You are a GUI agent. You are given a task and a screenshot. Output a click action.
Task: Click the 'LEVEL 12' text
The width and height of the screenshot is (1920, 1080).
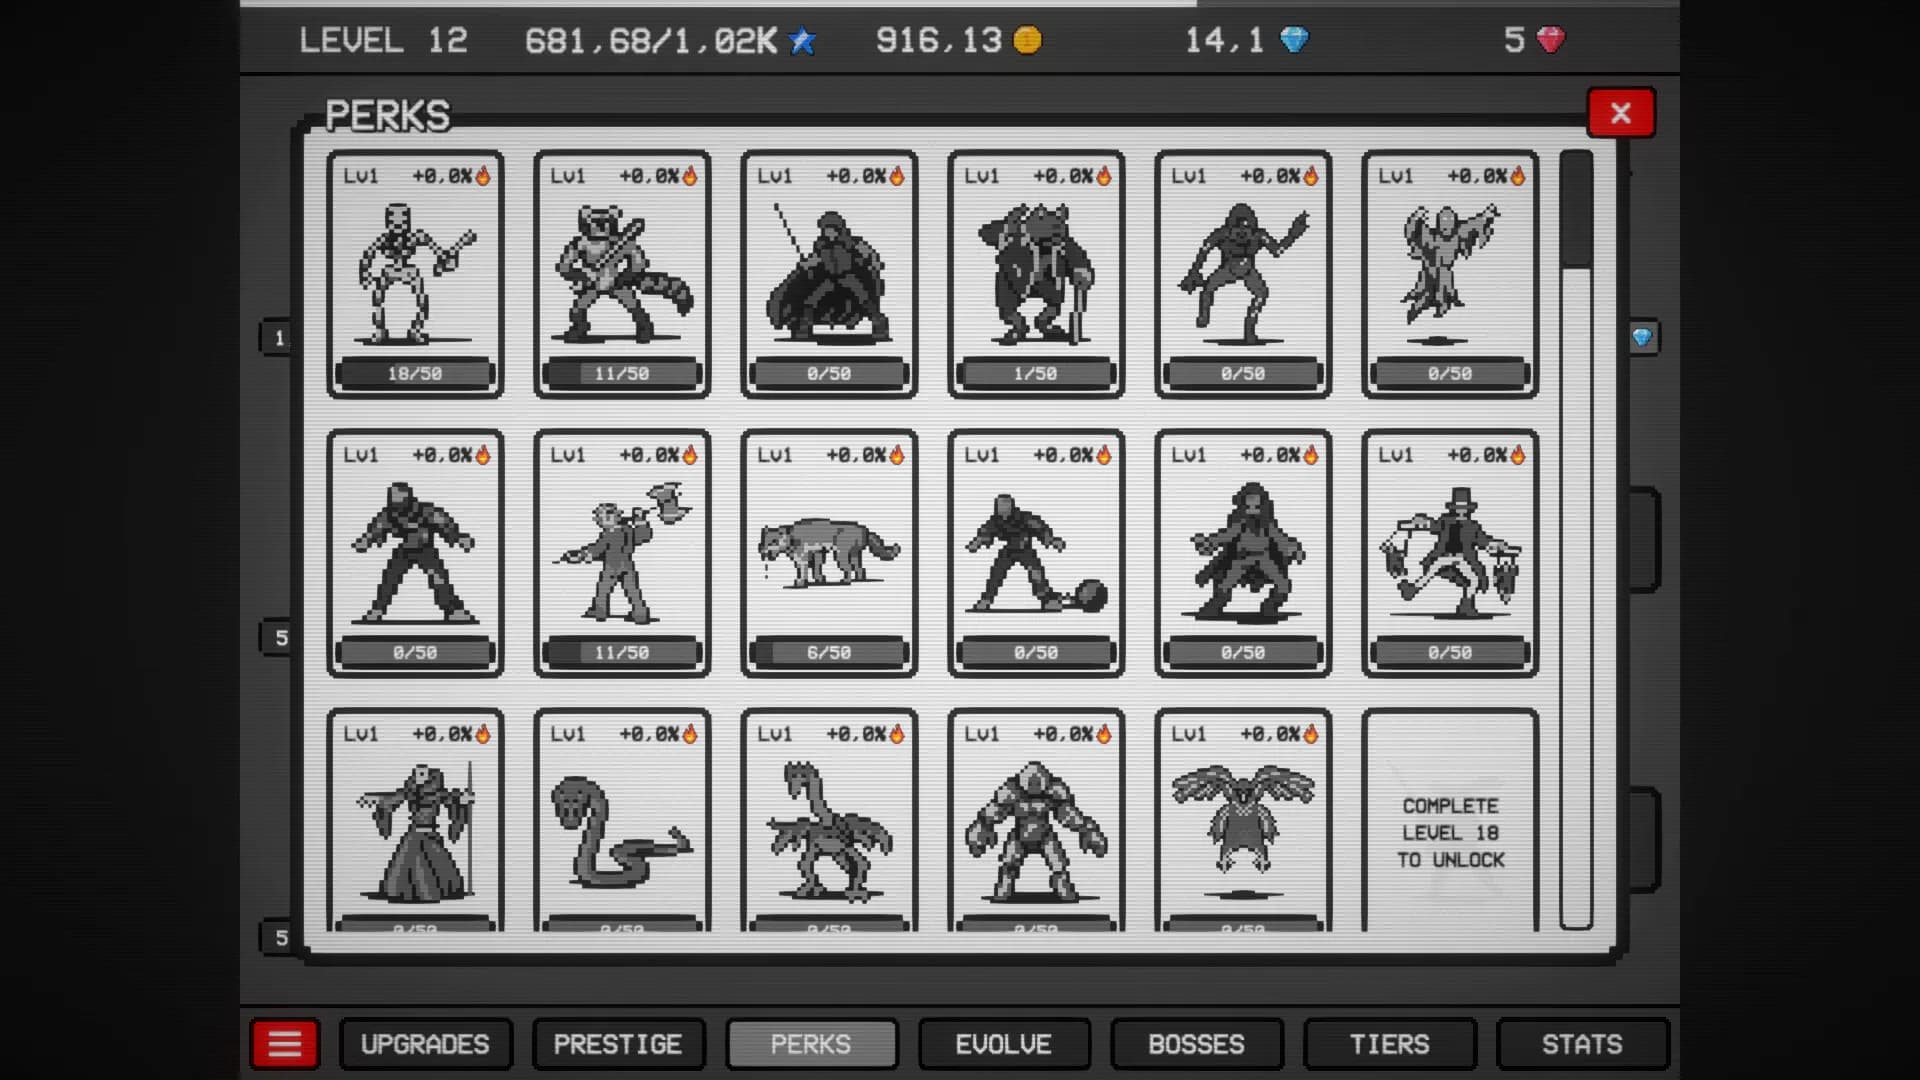tap(383, 41)
